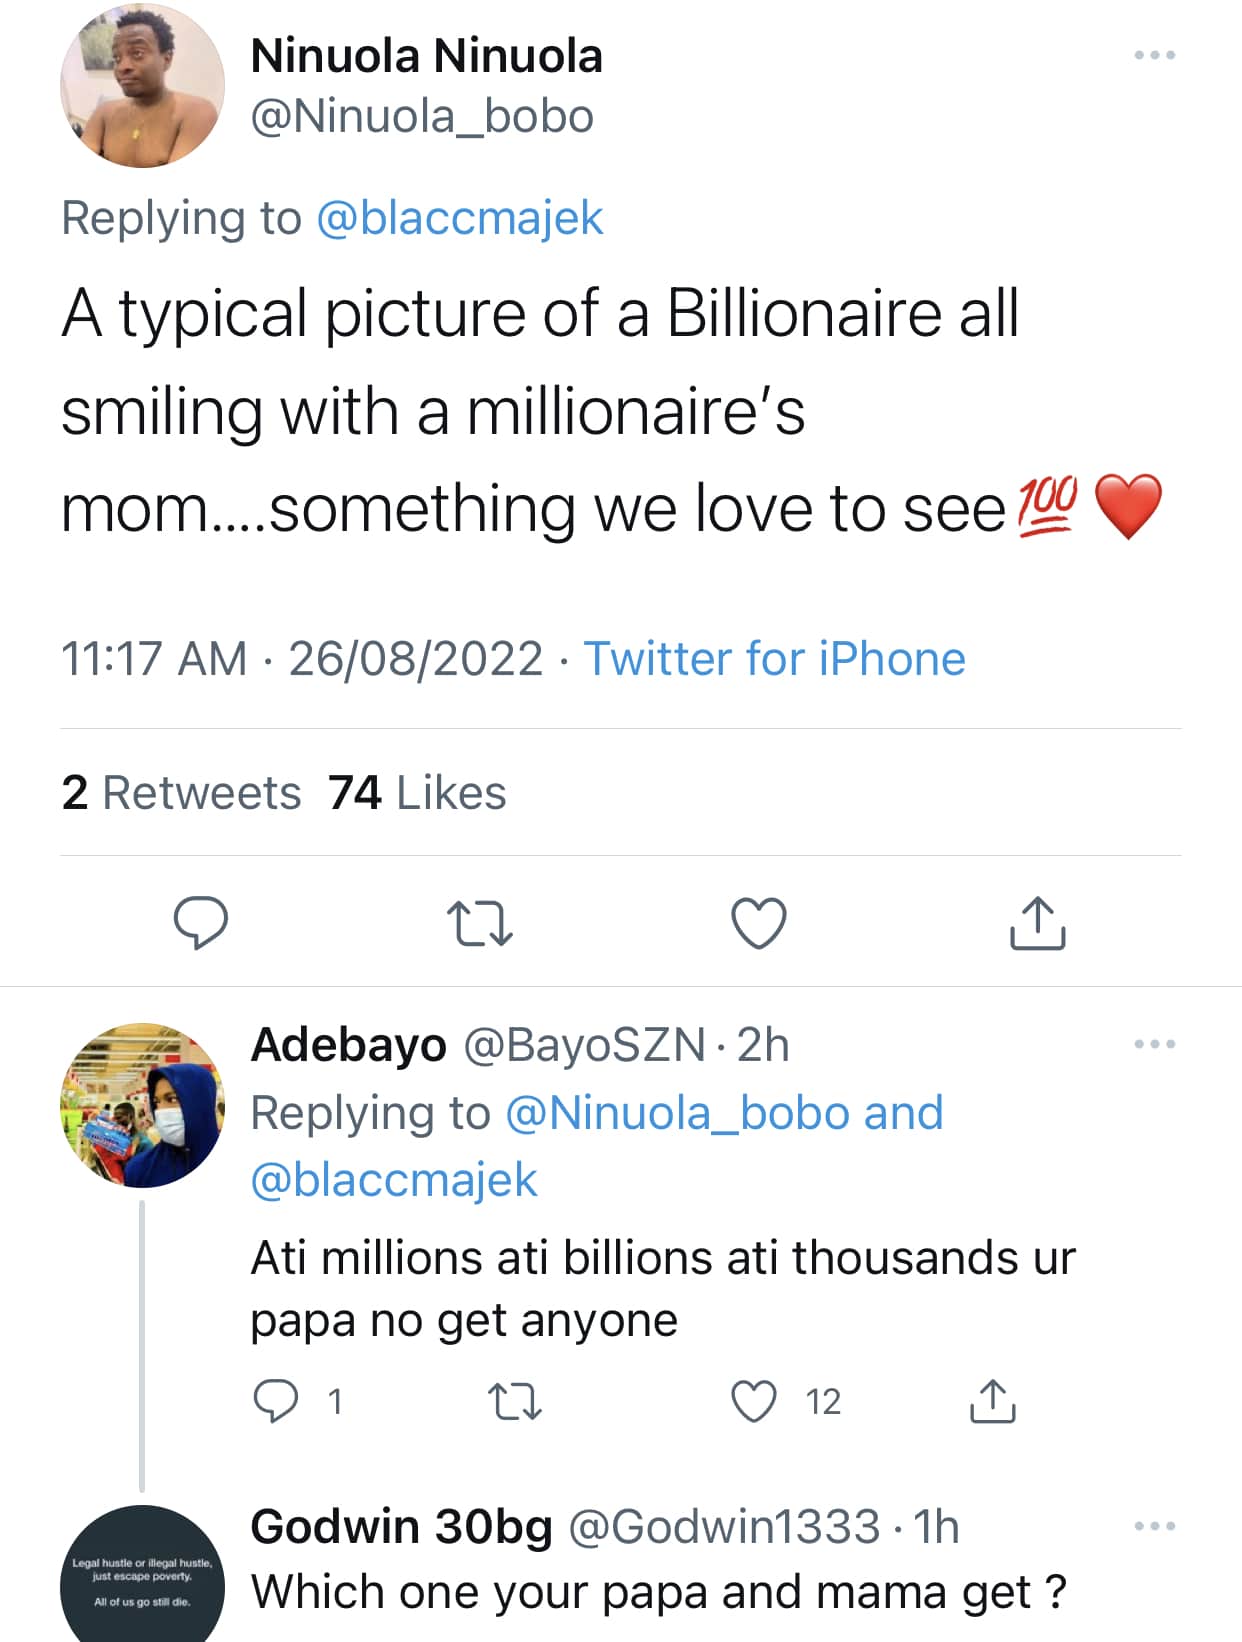View the 74 Likes list
This screenshot has width=1242, height=1642.
pyautogui.click(x=417, y=793)
